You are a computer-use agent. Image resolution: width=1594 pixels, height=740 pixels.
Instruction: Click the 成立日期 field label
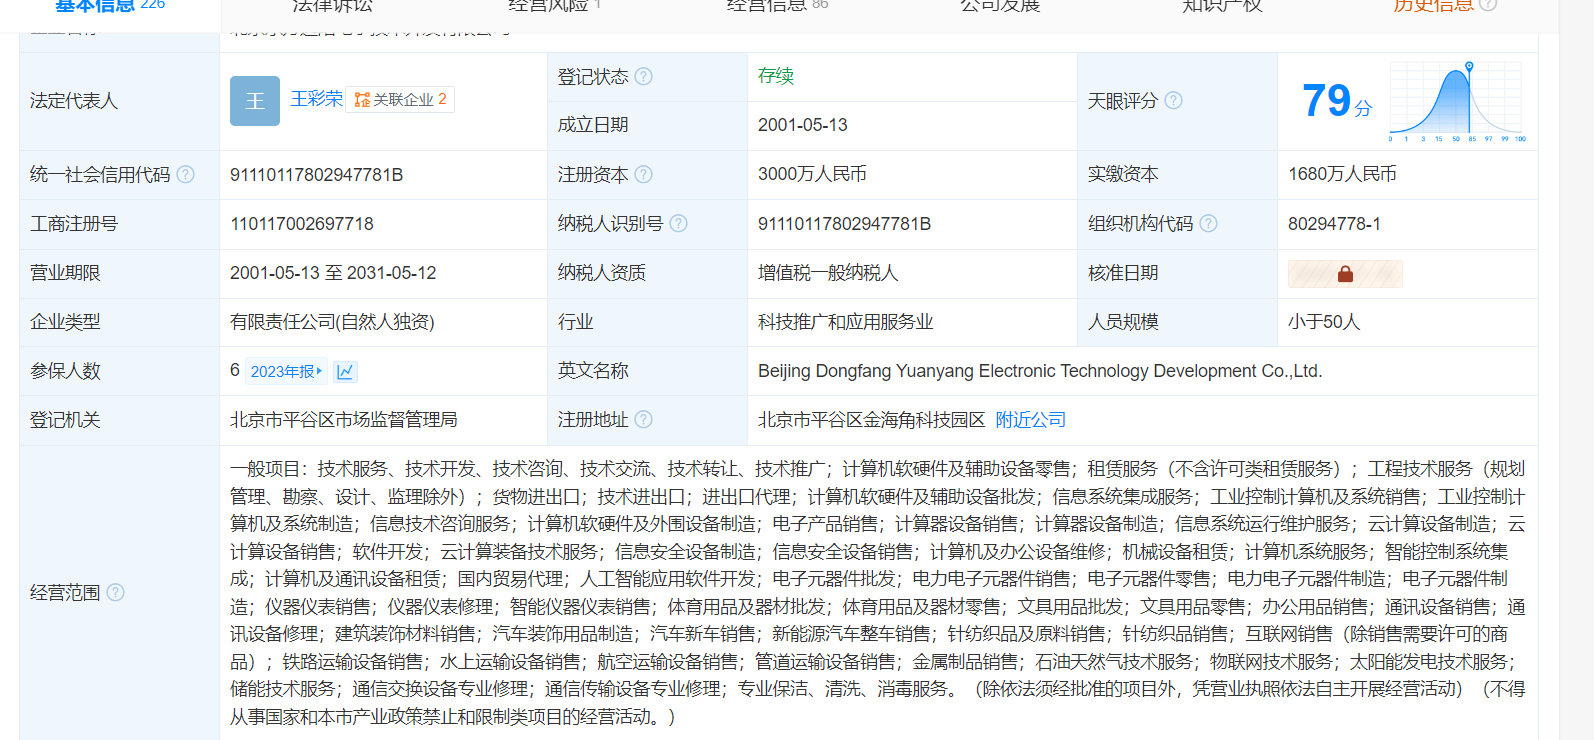click(593, 125)
